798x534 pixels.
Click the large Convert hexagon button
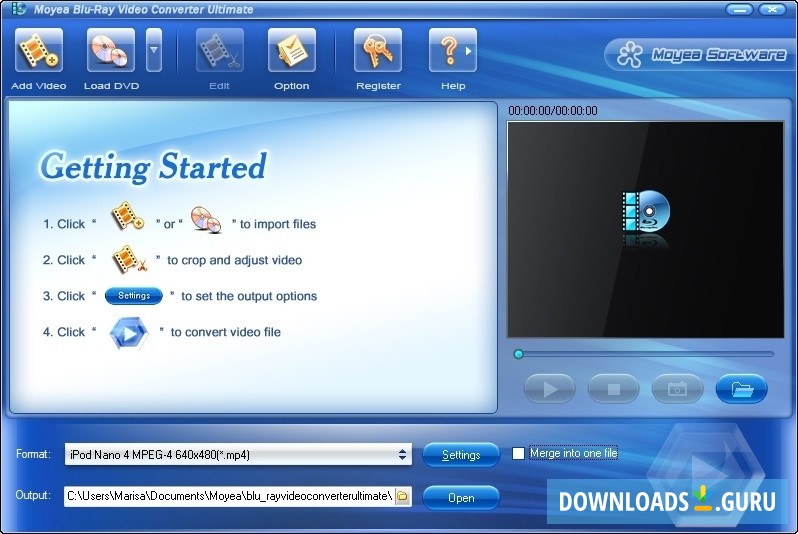(707, 473)
